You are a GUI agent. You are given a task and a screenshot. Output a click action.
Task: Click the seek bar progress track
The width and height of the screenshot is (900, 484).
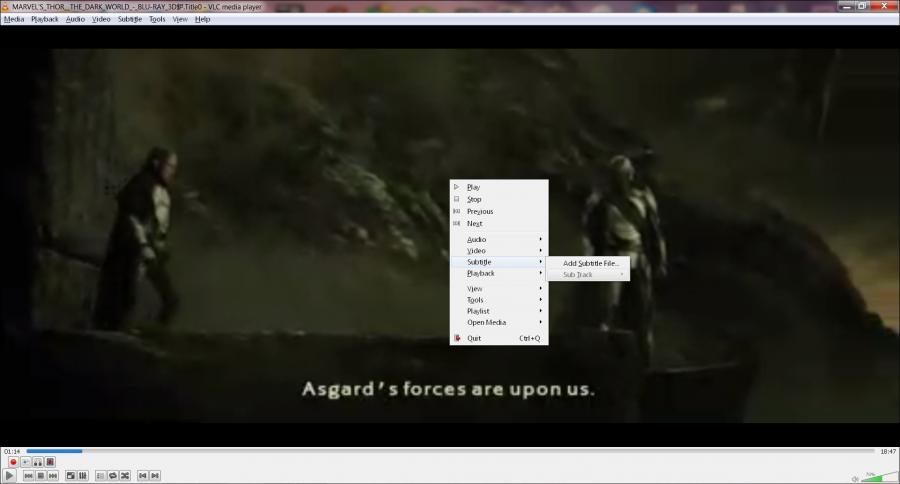450,451
